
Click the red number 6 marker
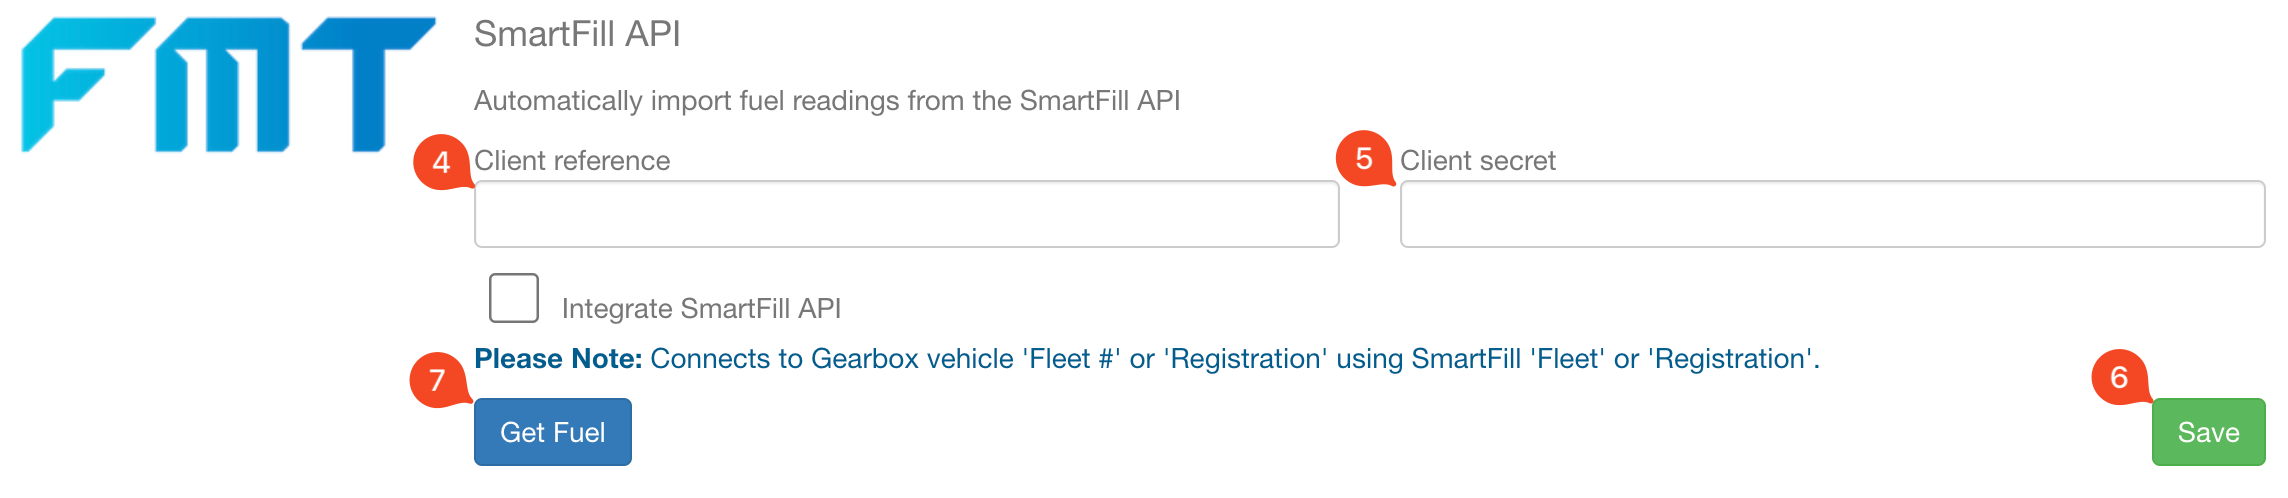pyautogui.click(x=2119, y=377)
